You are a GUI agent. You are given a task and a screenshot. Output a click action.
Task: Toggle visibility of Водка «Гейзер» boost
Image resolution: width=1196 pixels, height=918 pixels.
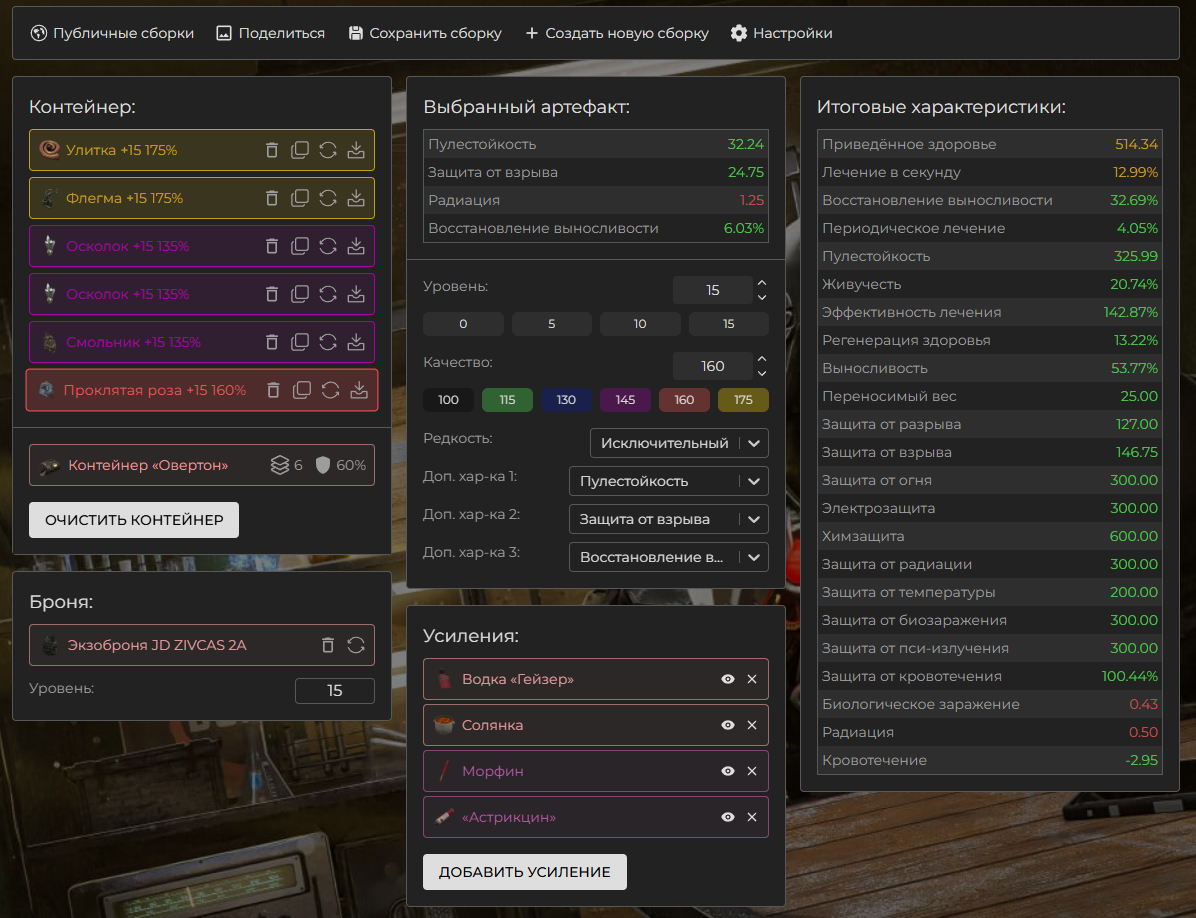[x=728, y=679]
